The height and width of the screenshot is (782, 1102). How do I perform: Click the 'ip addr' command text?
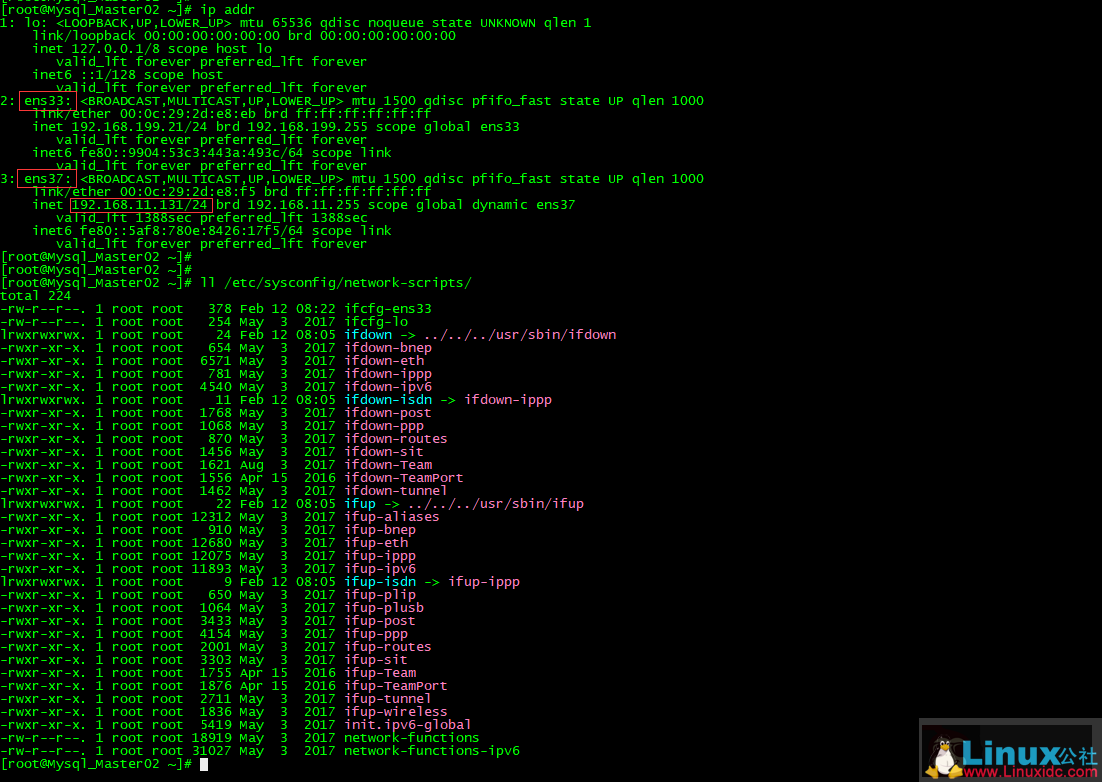pyautogui.click(x=228, y=10)
